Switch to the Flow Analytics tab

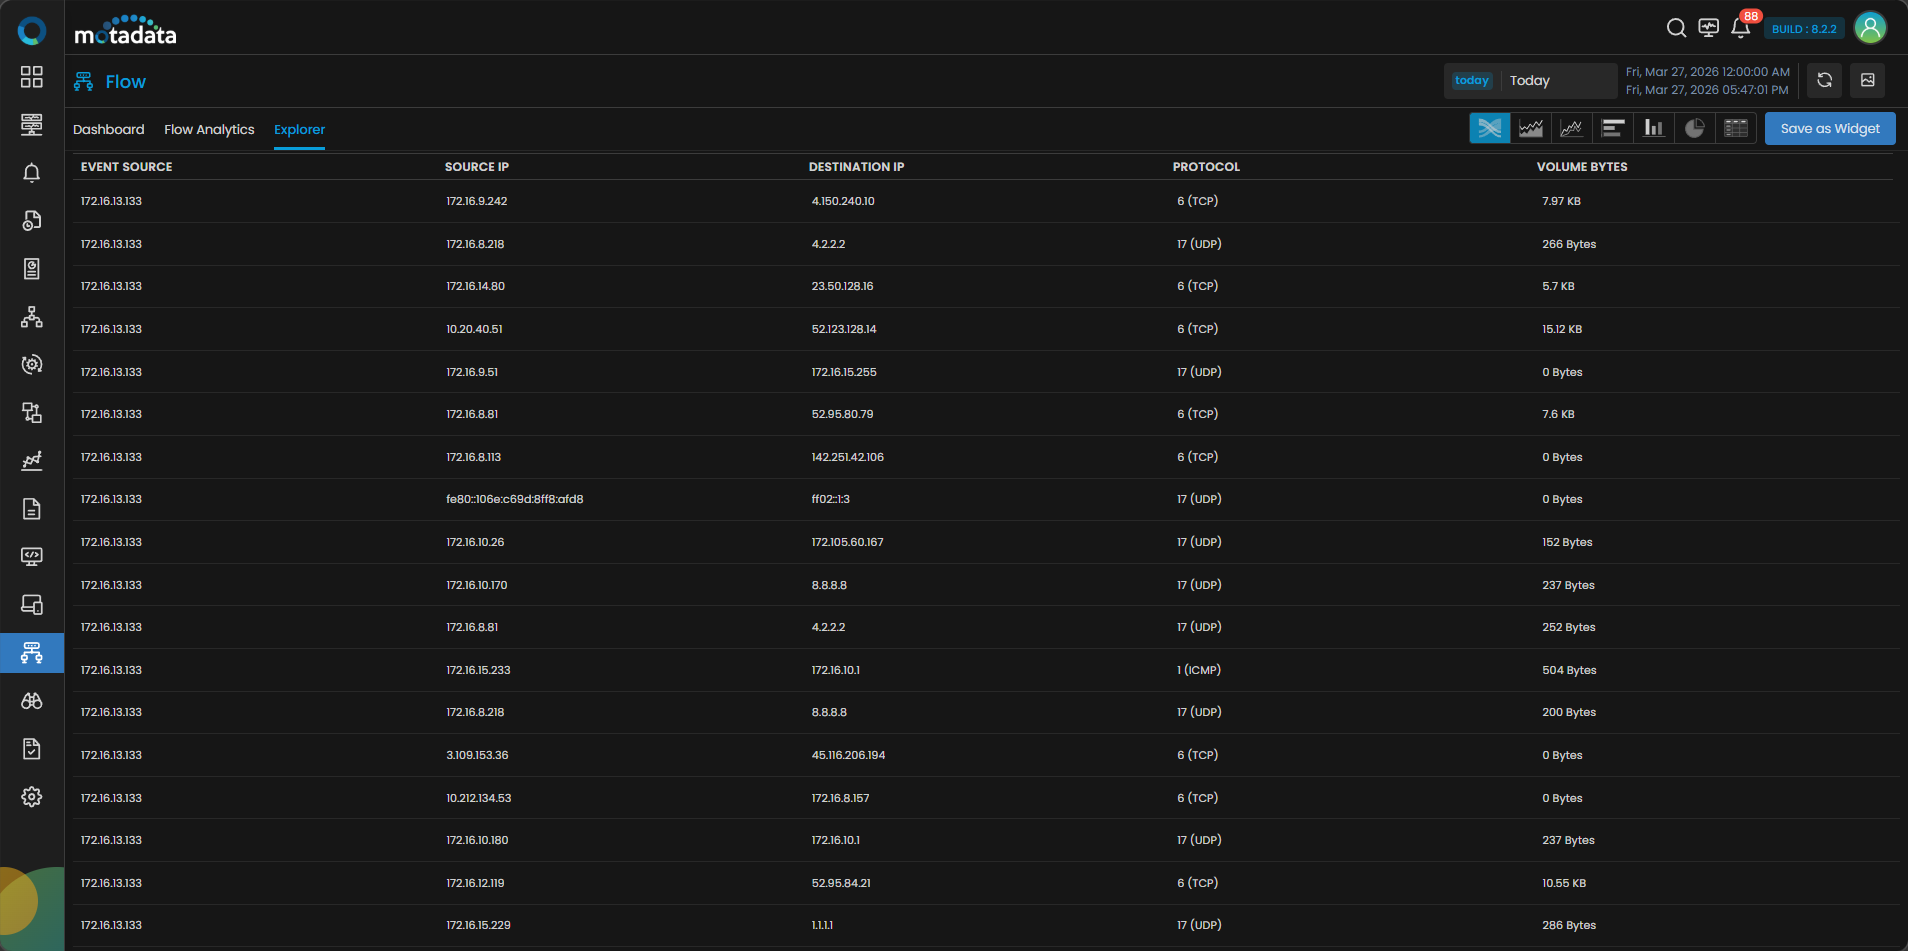pyautogui.click(x=209, y=130)
